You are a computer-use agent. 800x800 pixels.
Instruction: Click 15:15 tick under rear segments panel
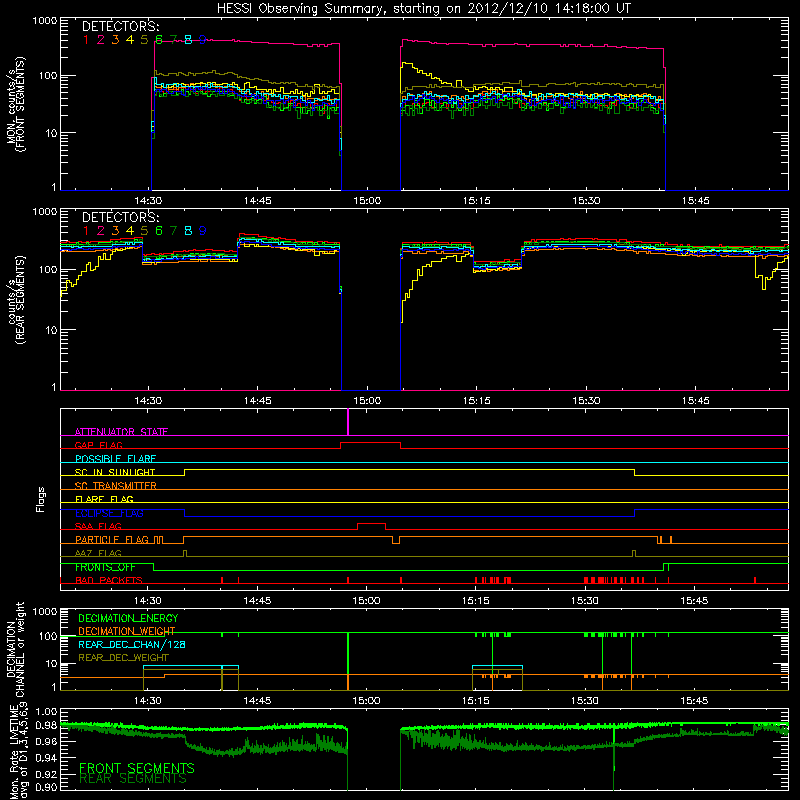(477, 401)
